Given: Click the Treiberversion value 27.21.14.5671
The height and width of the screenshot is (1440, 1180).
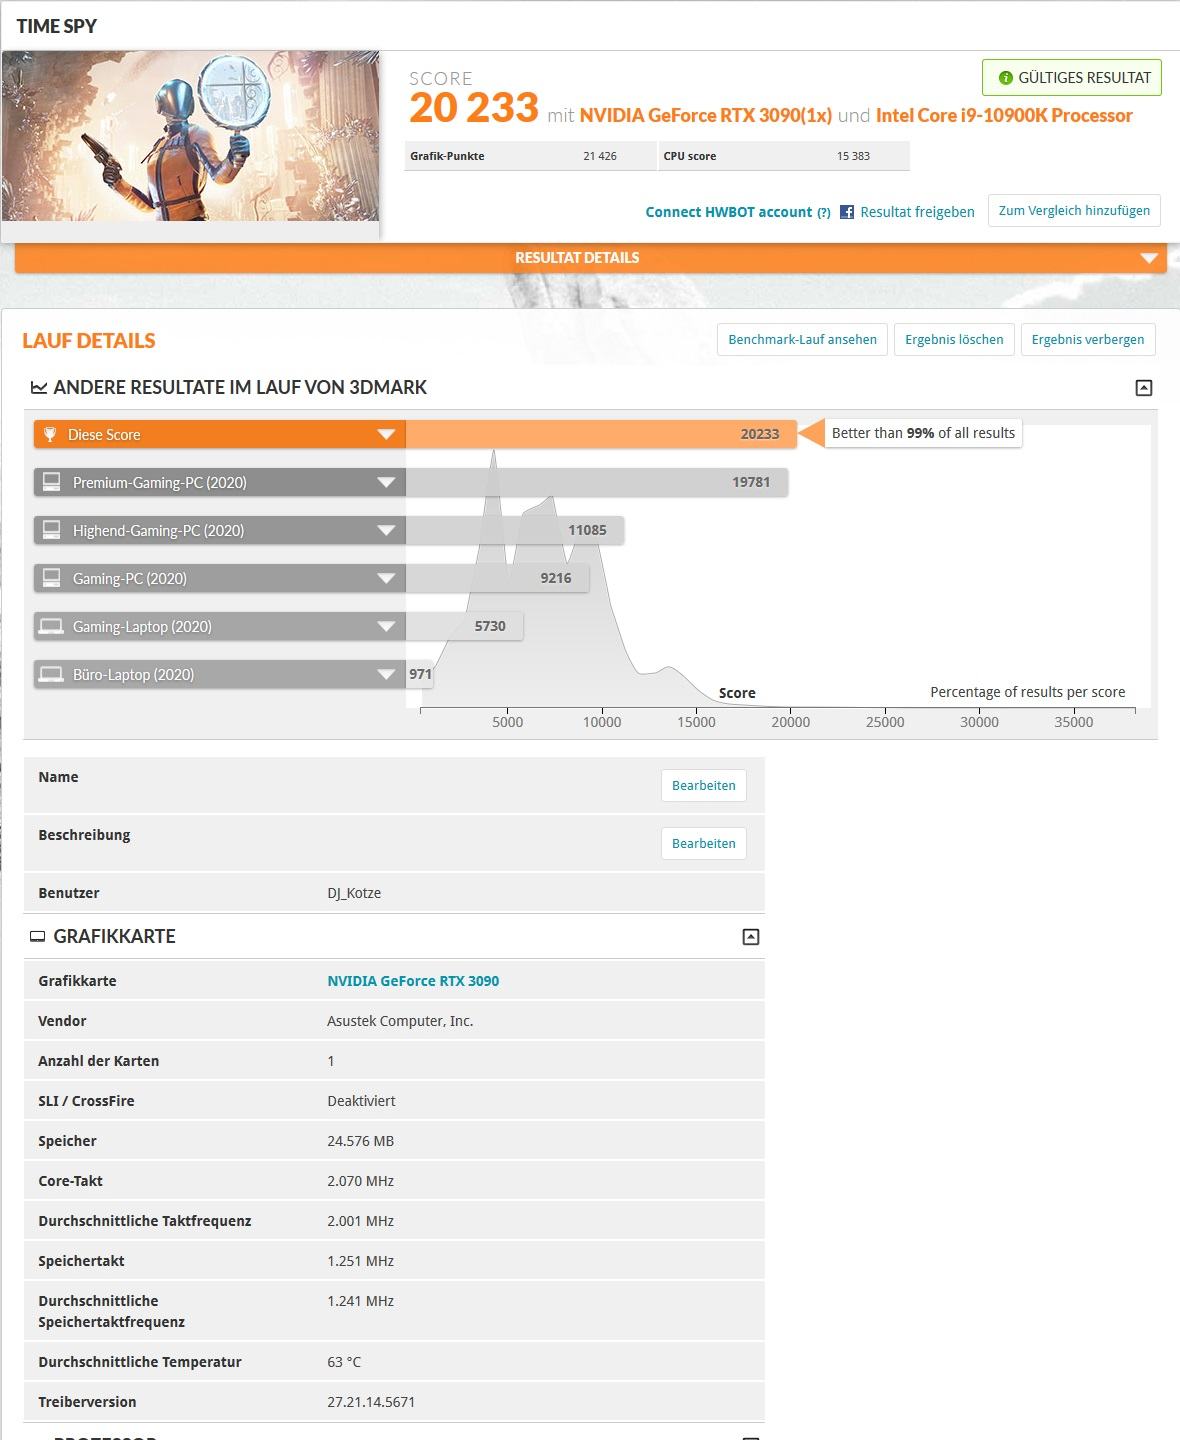Looking at the screenshot, I should (x=371, y=1402).
